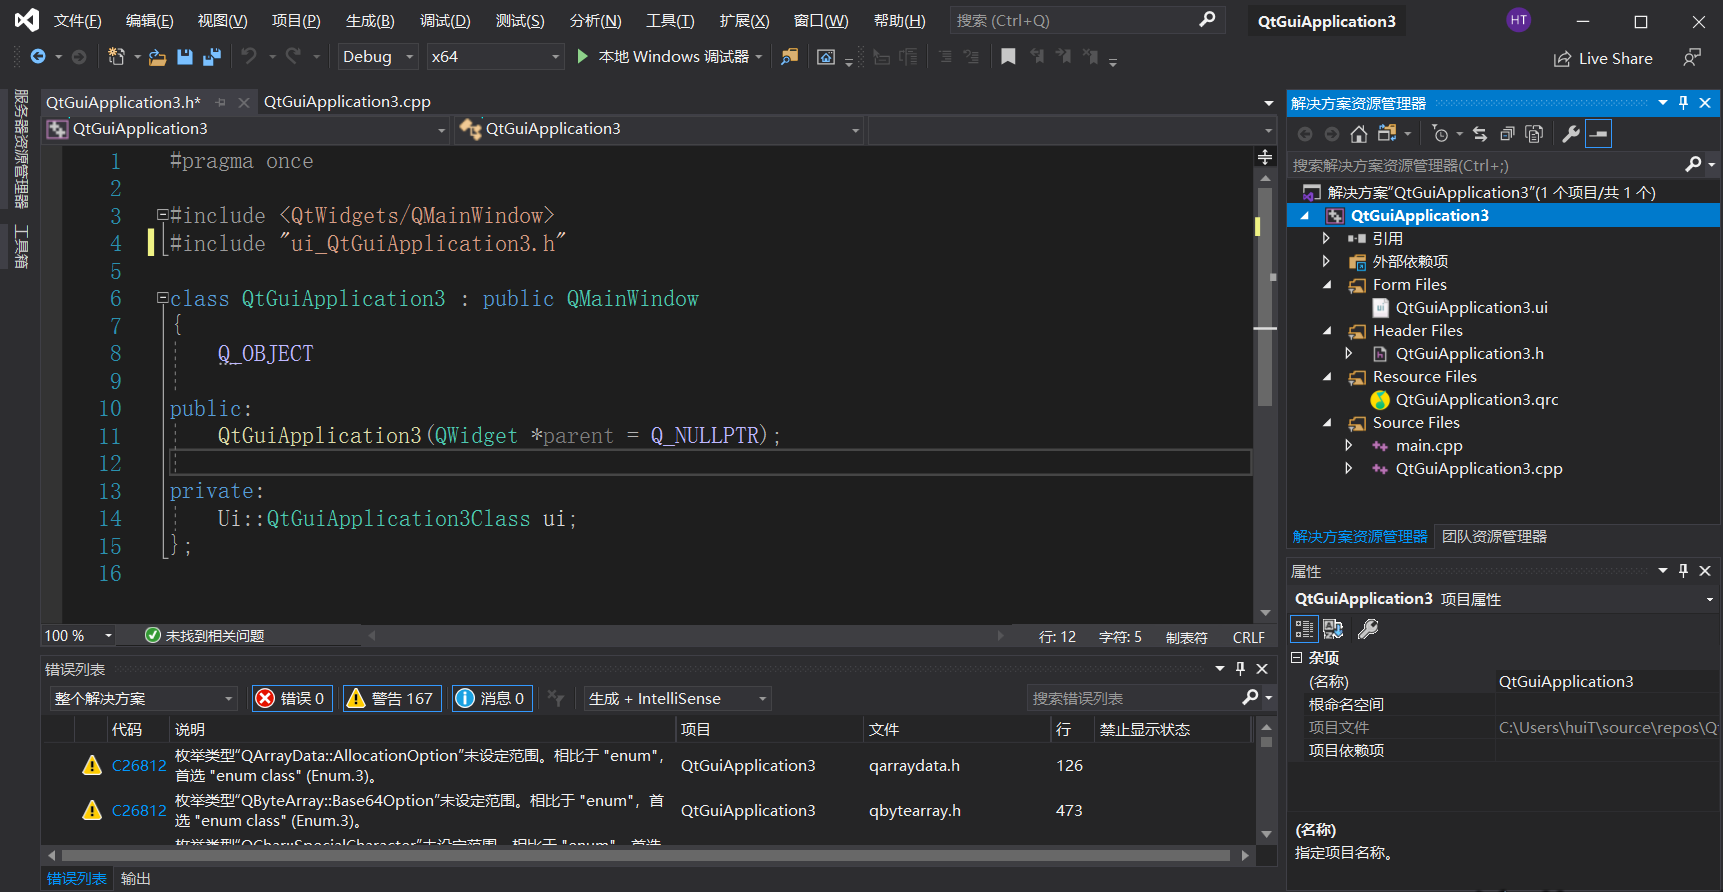Click the 搜索 (Ctrl+Q) search box

coord(1085,20)
